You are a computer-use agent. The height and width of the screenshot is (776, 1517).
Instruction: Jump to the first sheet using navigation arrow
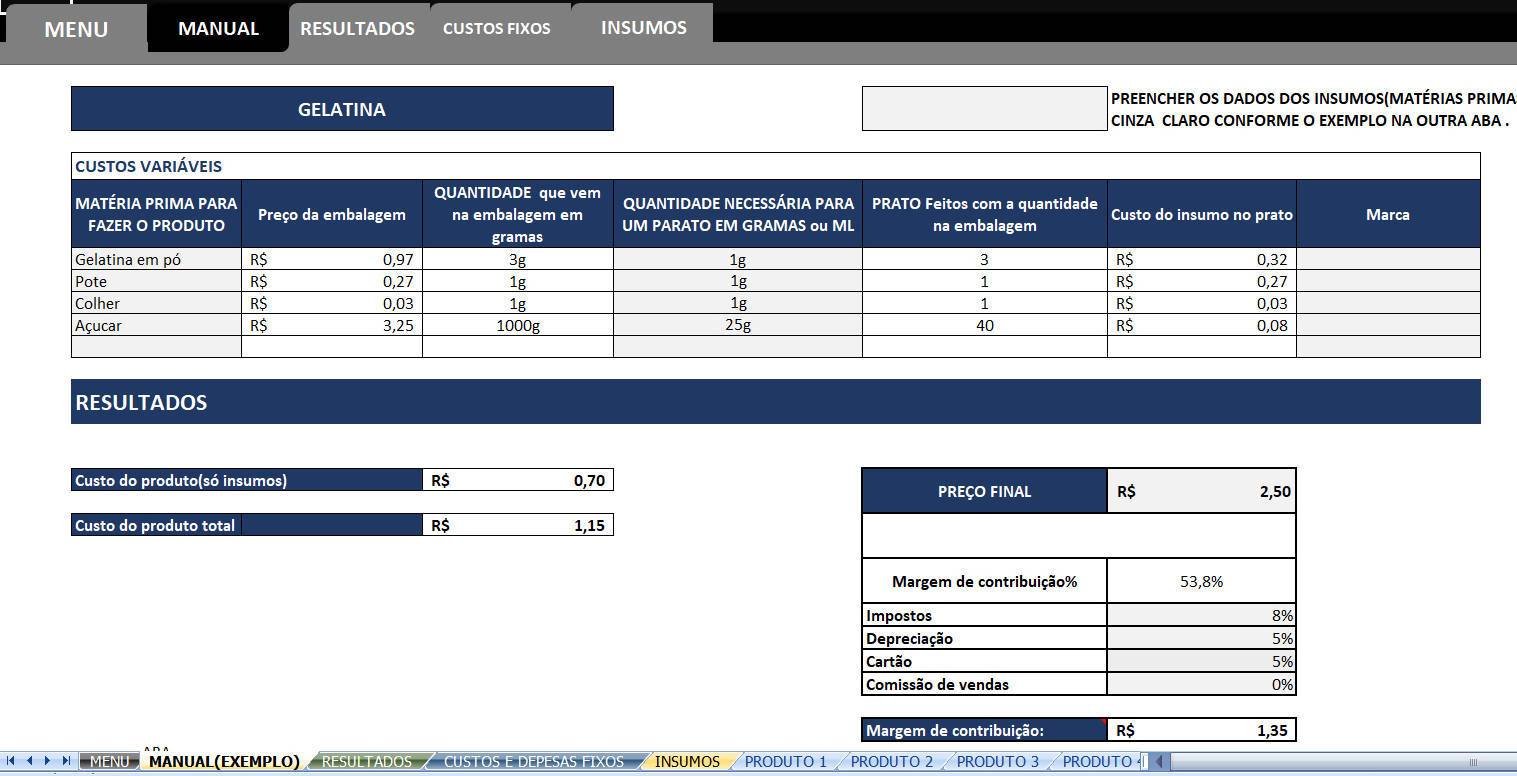(10, 761)
